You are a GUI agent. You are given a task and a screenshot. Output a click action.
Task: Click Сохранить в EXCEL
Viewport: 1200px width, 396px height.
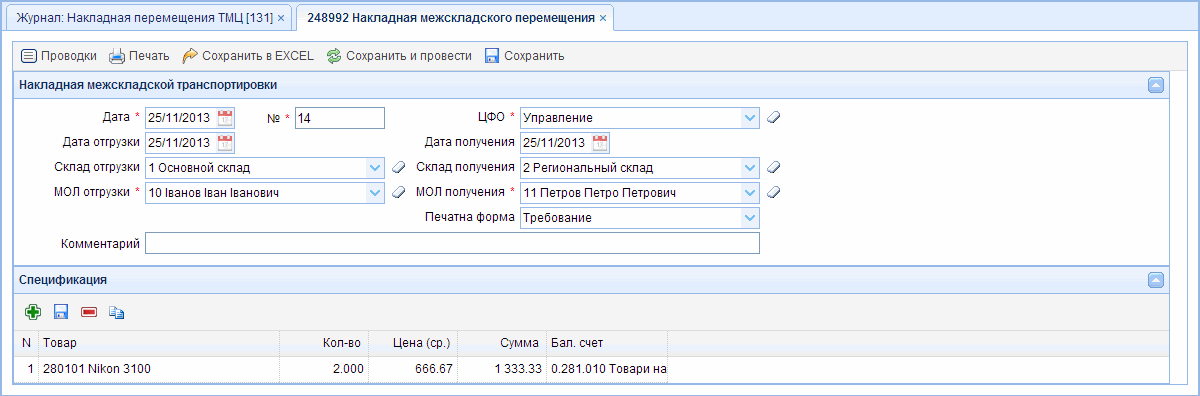point(248,56)
